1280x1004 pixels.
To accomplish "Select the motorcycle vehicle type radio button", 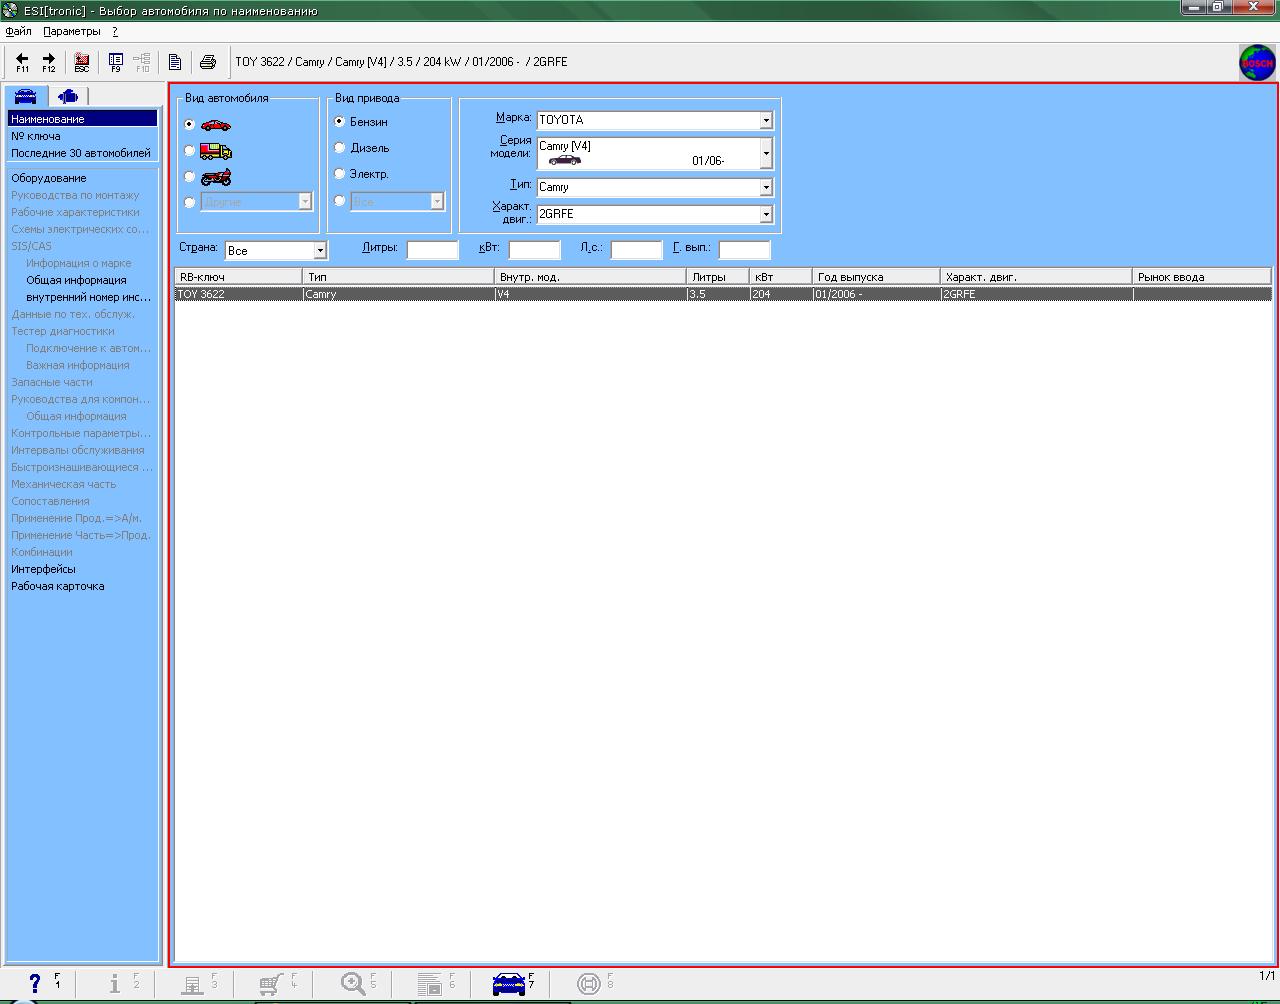I will click(x=190, y=177).
